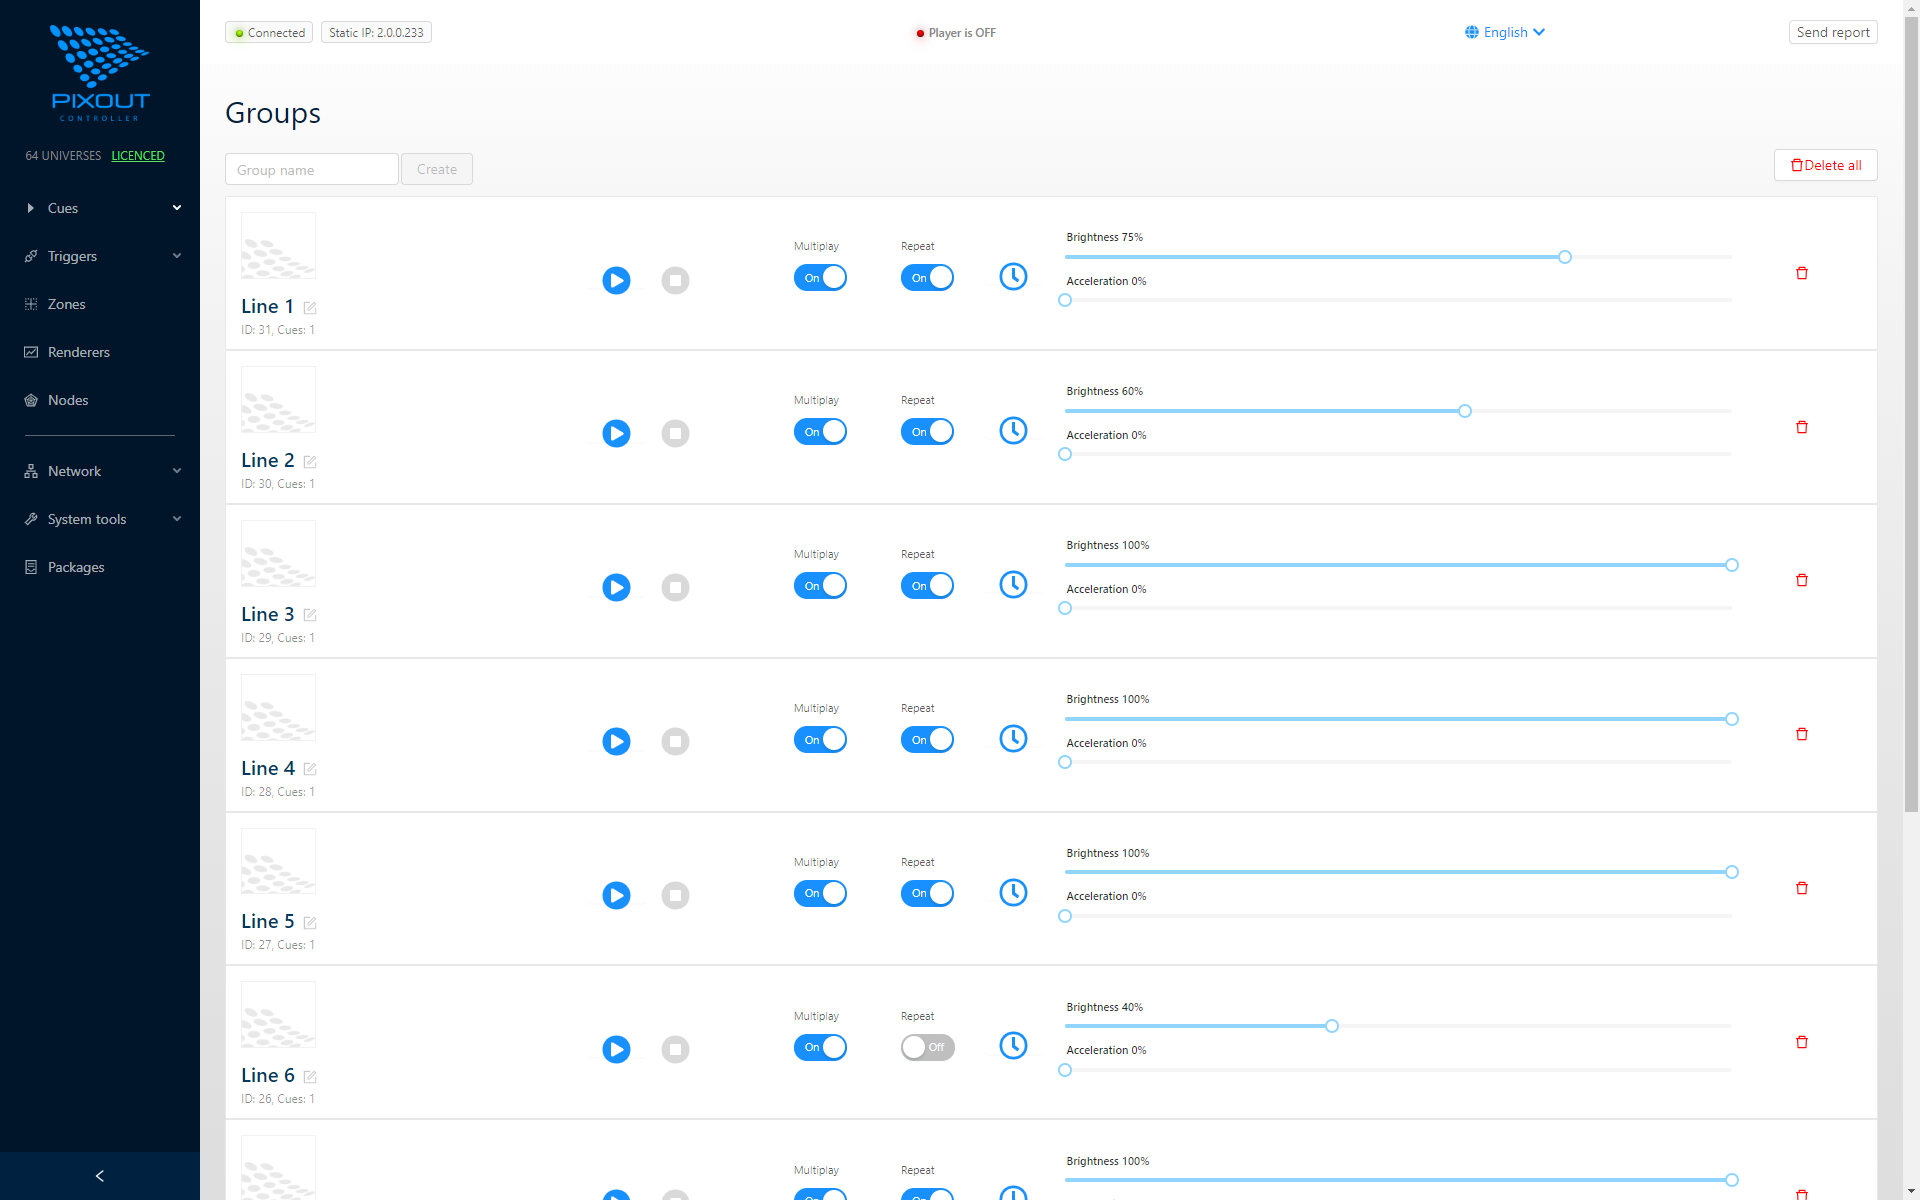Enable Repeat for Line 6
This screenshot has width=1920, height=1200.
coord(927,1047)
